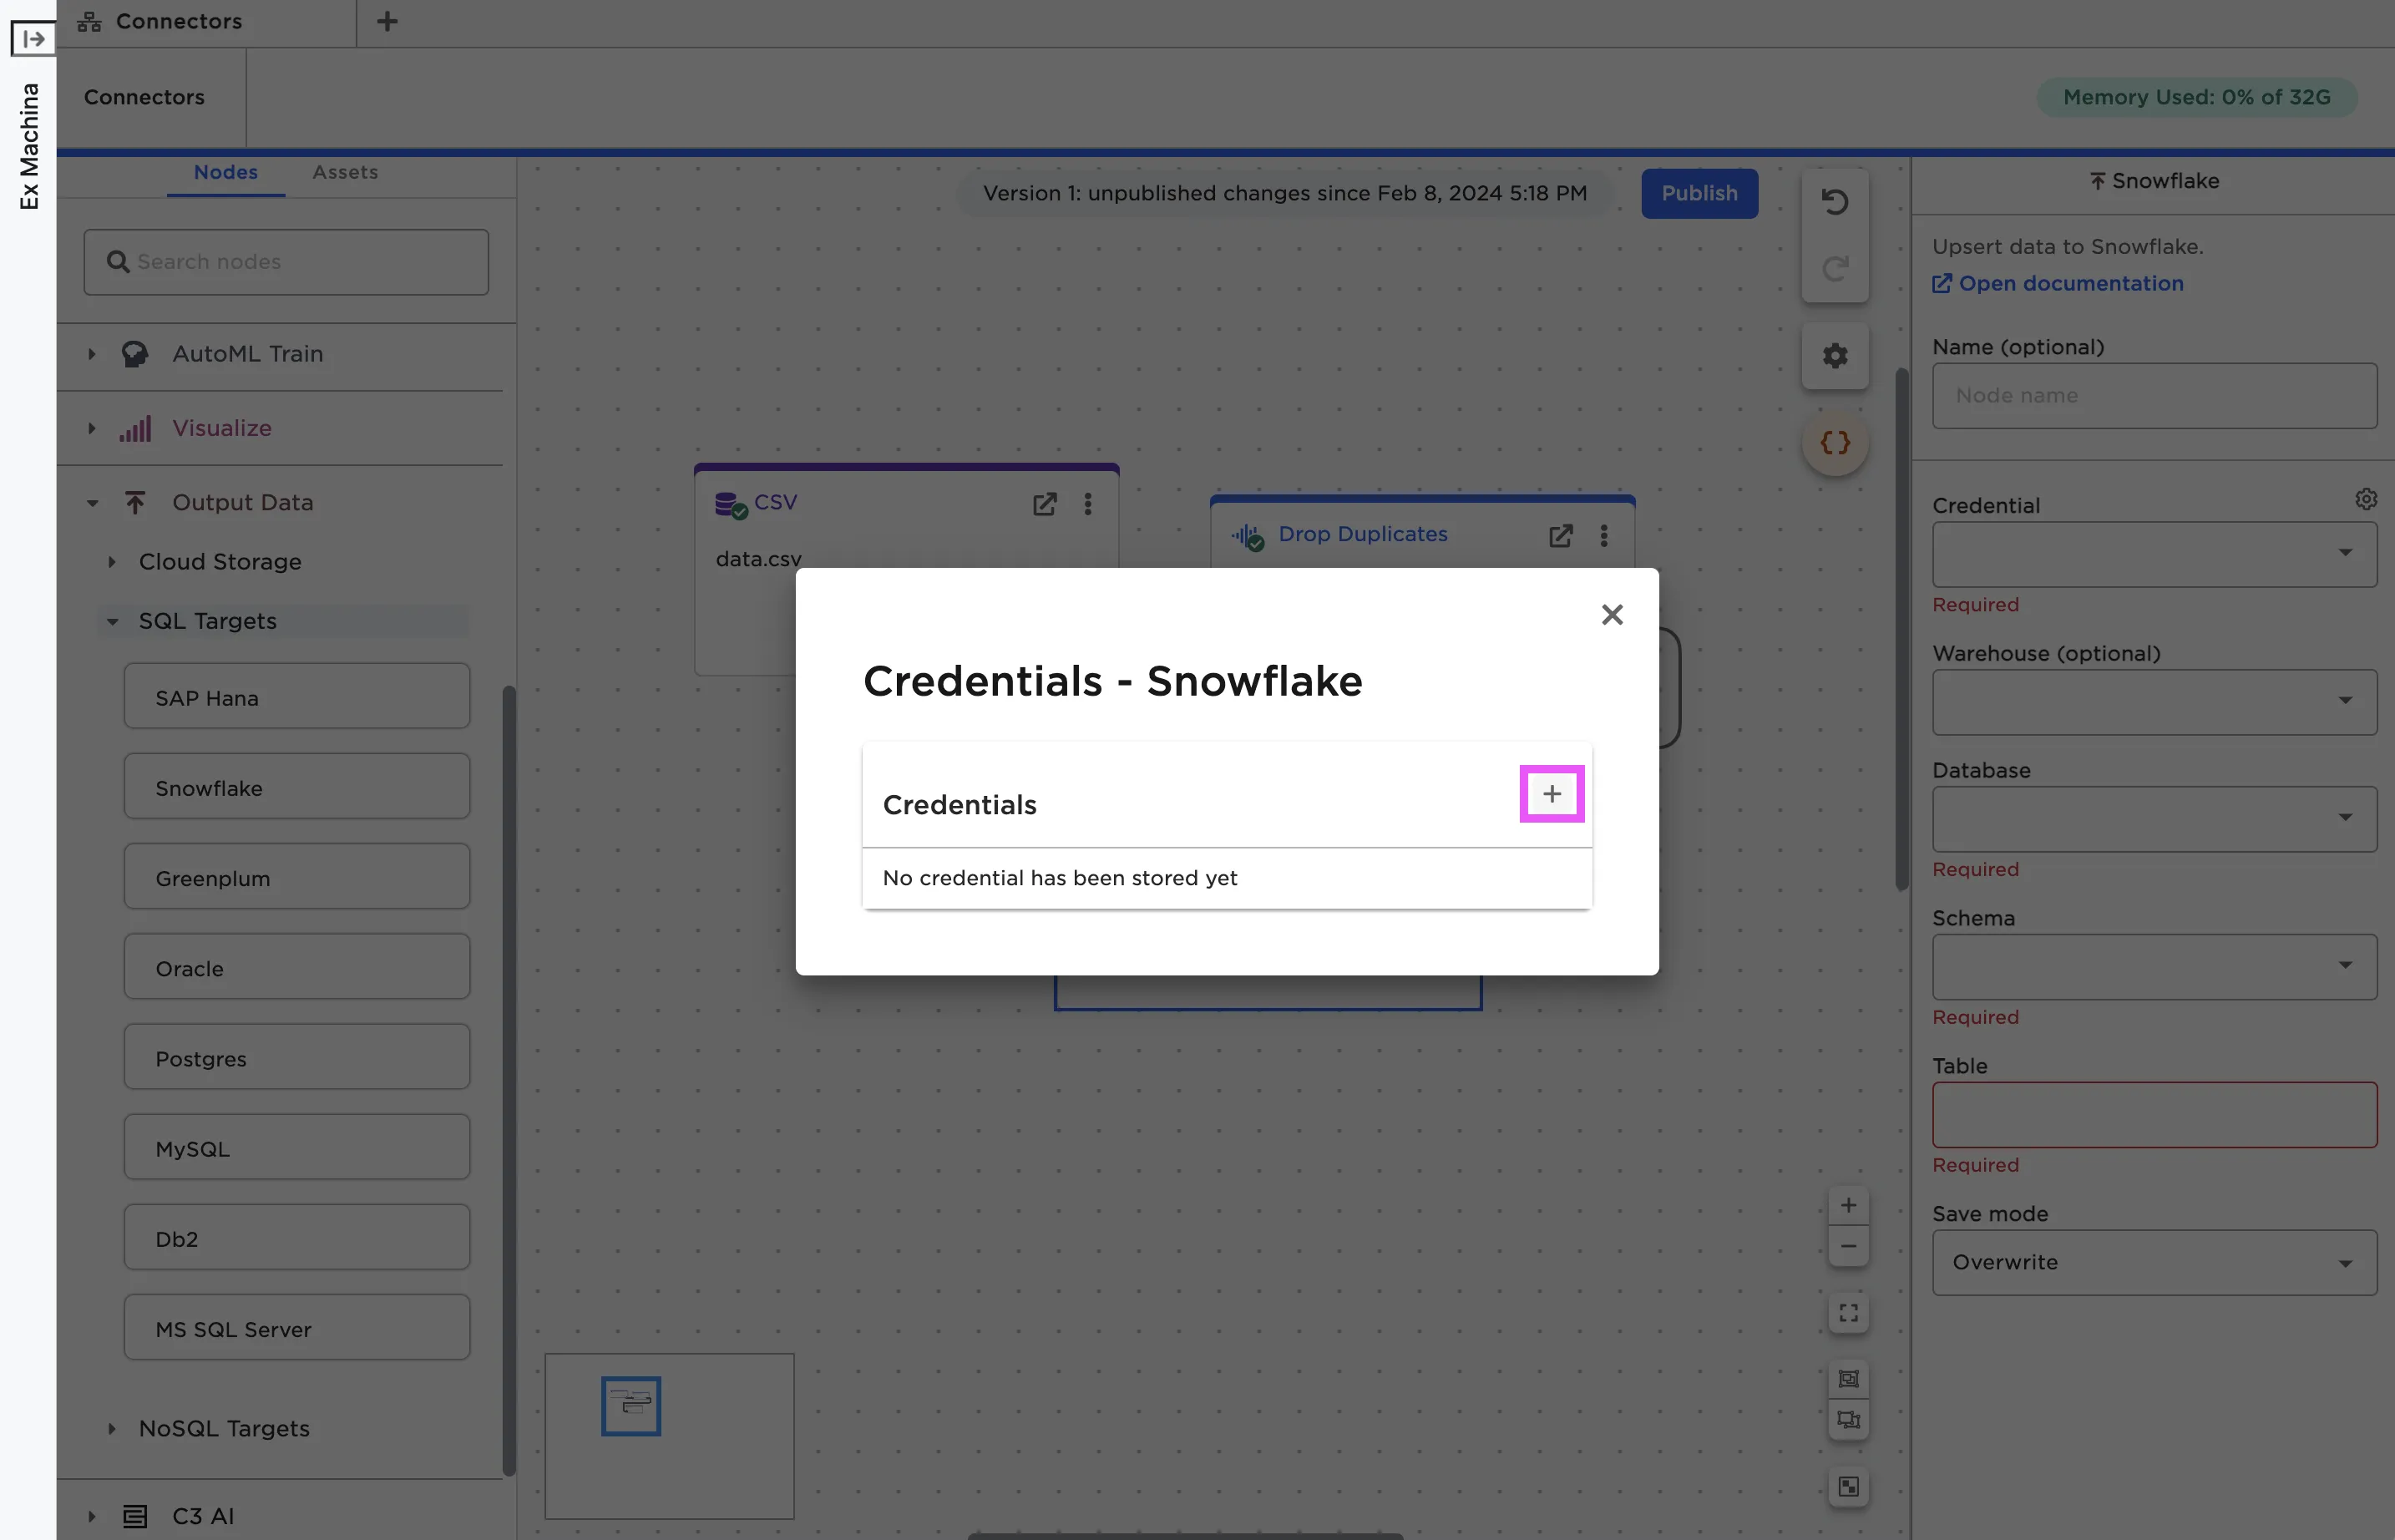Screen dimensions: 2395x1540
Task: Zoom in on the canvas
Action: (1849, 1204)
